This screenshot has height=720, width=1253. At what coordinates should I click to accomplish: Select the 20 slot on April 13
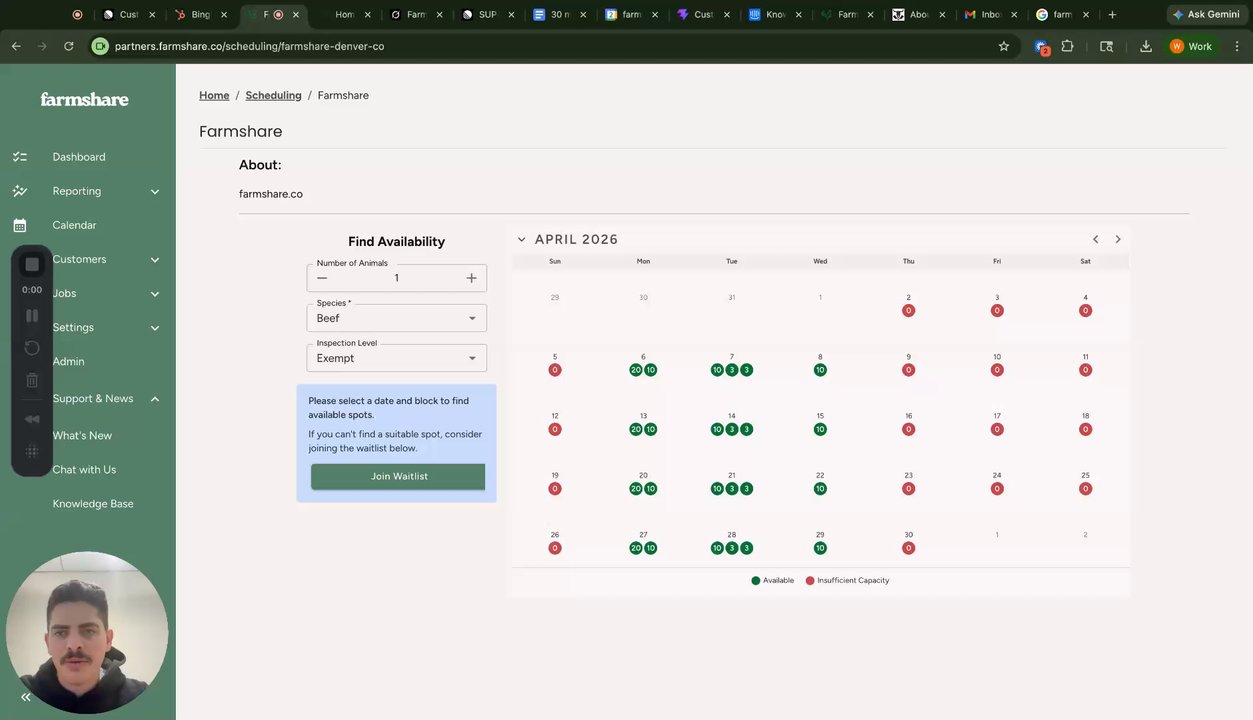pos(636,429)
